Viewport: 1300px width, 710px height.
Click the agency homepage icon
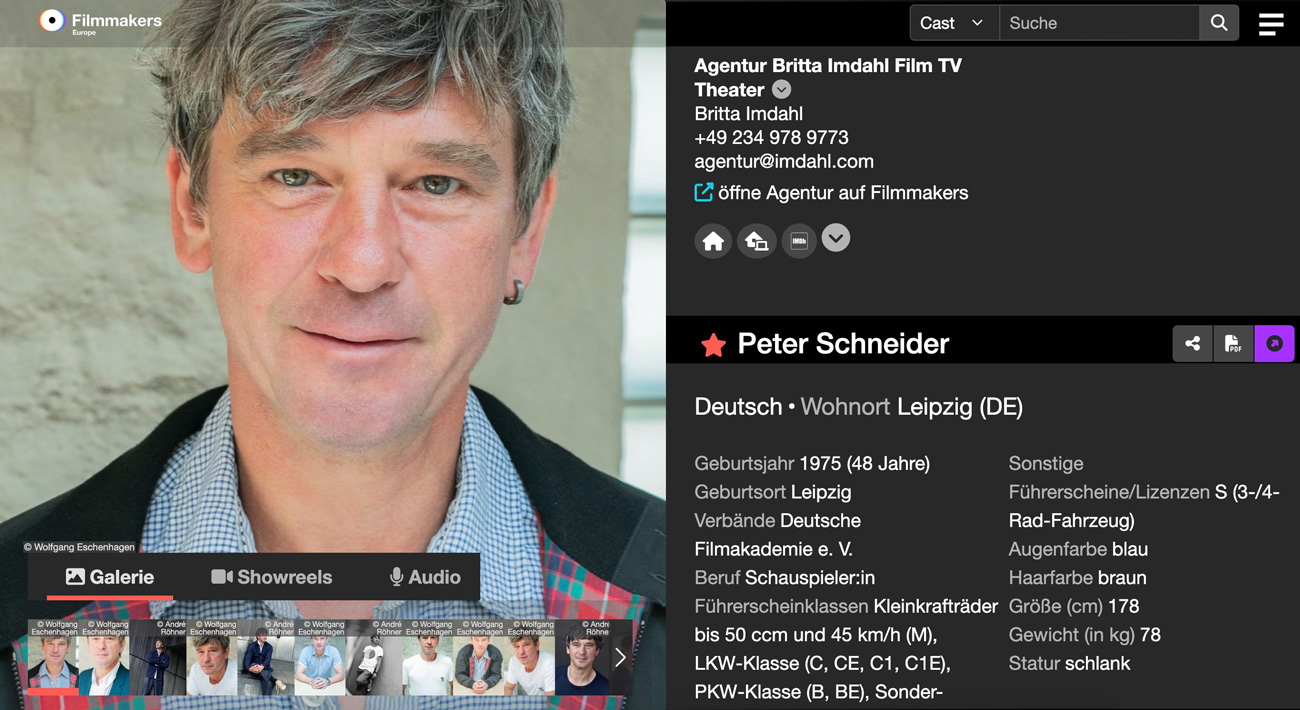pos(756,241)
